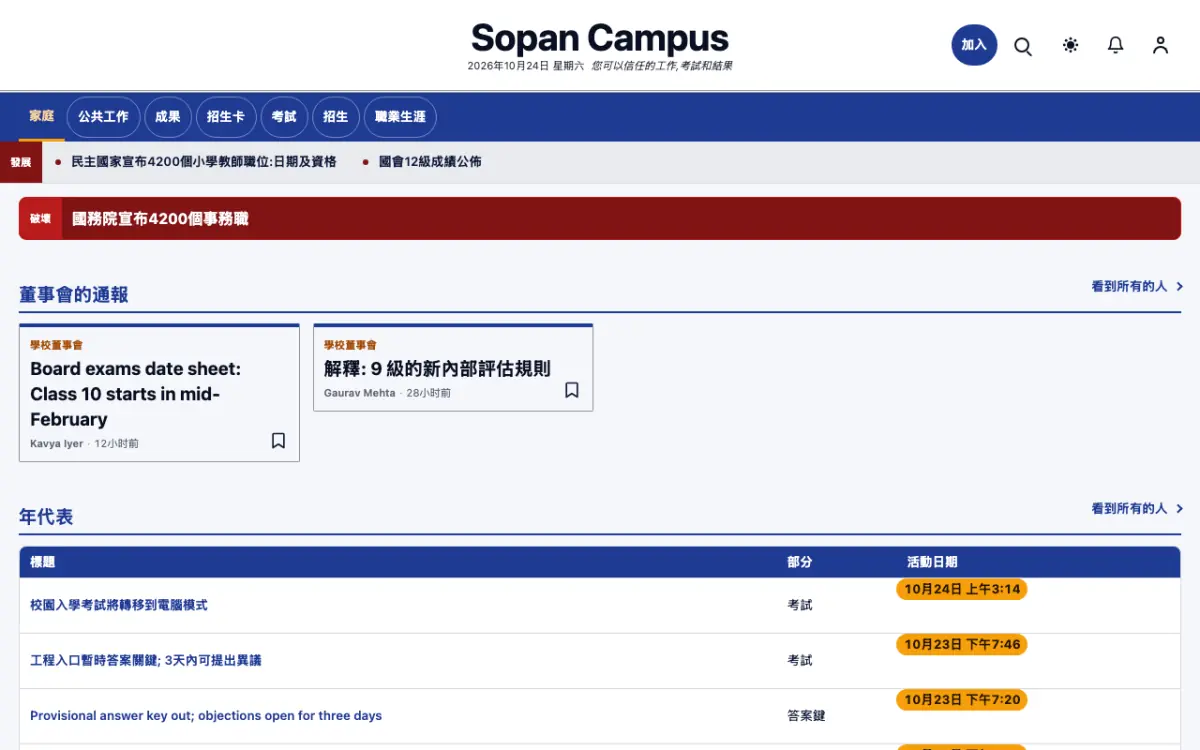This screenshot has width=1200, height=750.
Task: Open the 職業生涯 tab
Action: [x=400, y=117]
